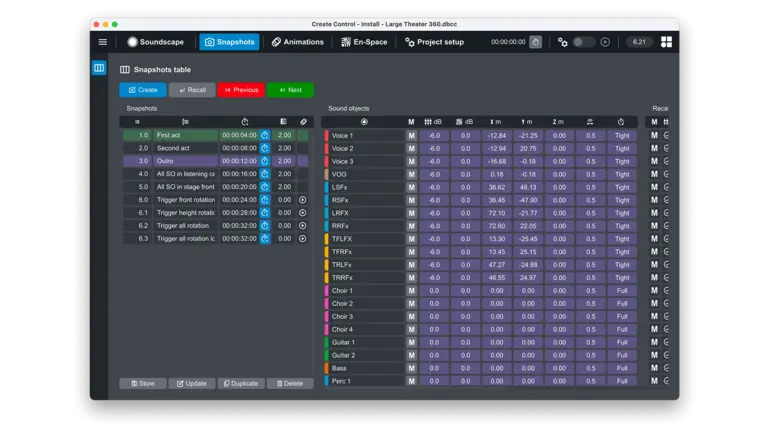Switch to the En-Space tab
Image resolution: width=768 pixels, height=433 pixels.
click(364, 42)
